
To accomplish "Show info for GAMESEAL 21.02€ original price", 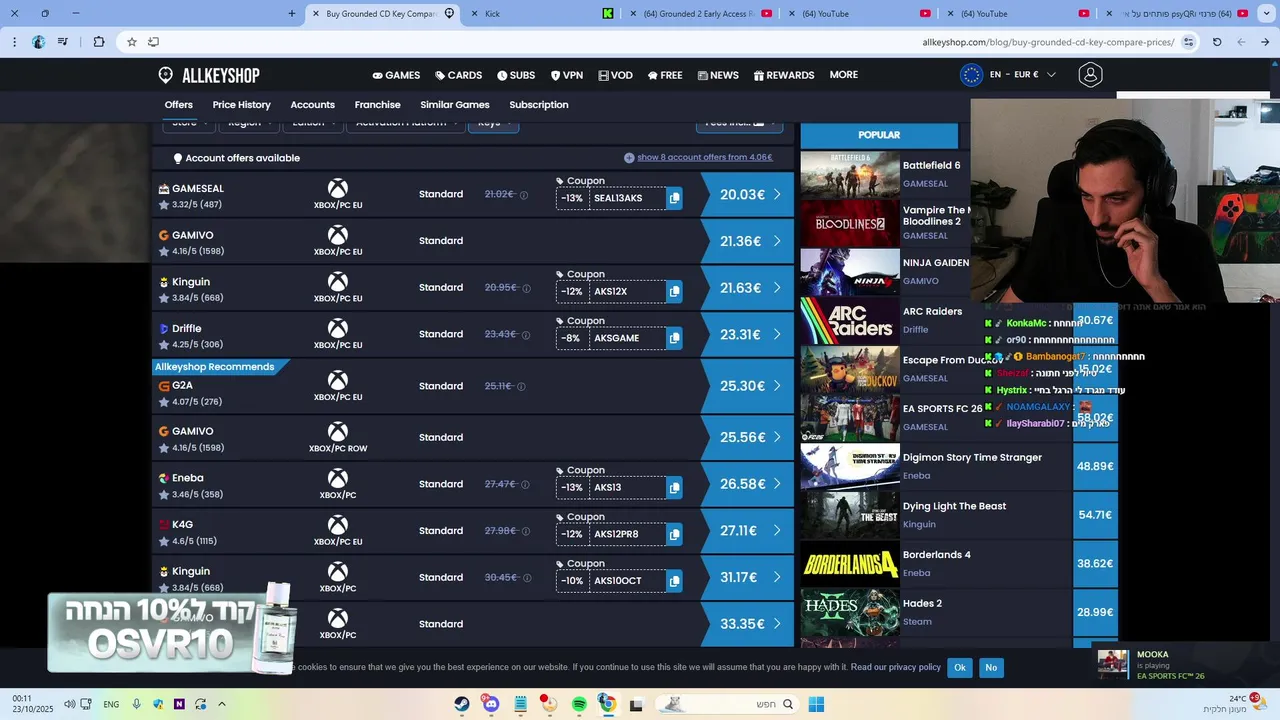I will 524,195.
